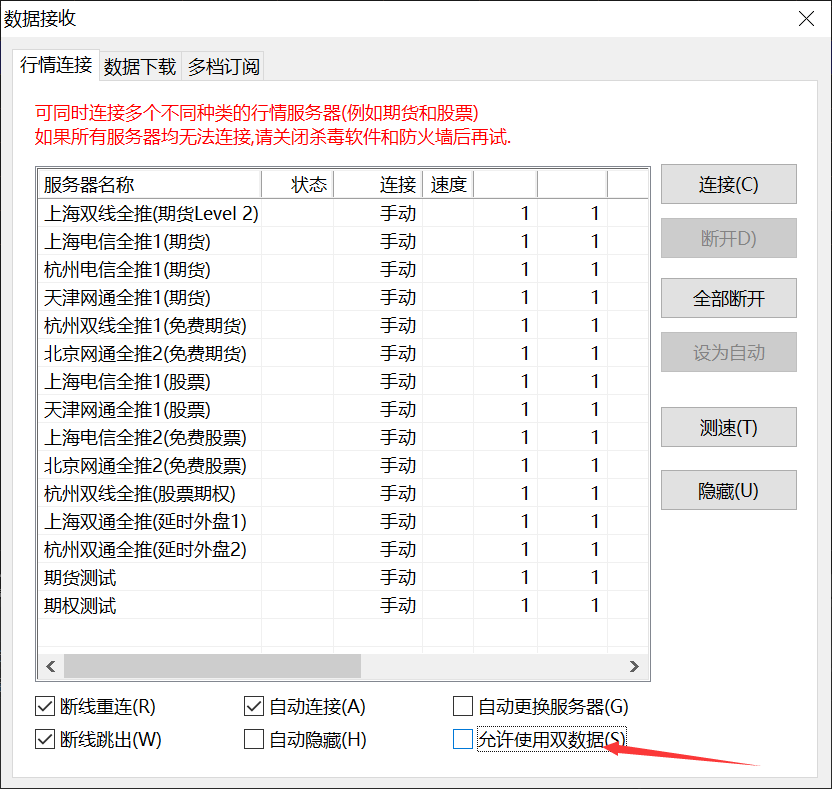Viewport: 832px width, 789px height.
Task: Select the 行情连接 tab
Action: point(56,65)
